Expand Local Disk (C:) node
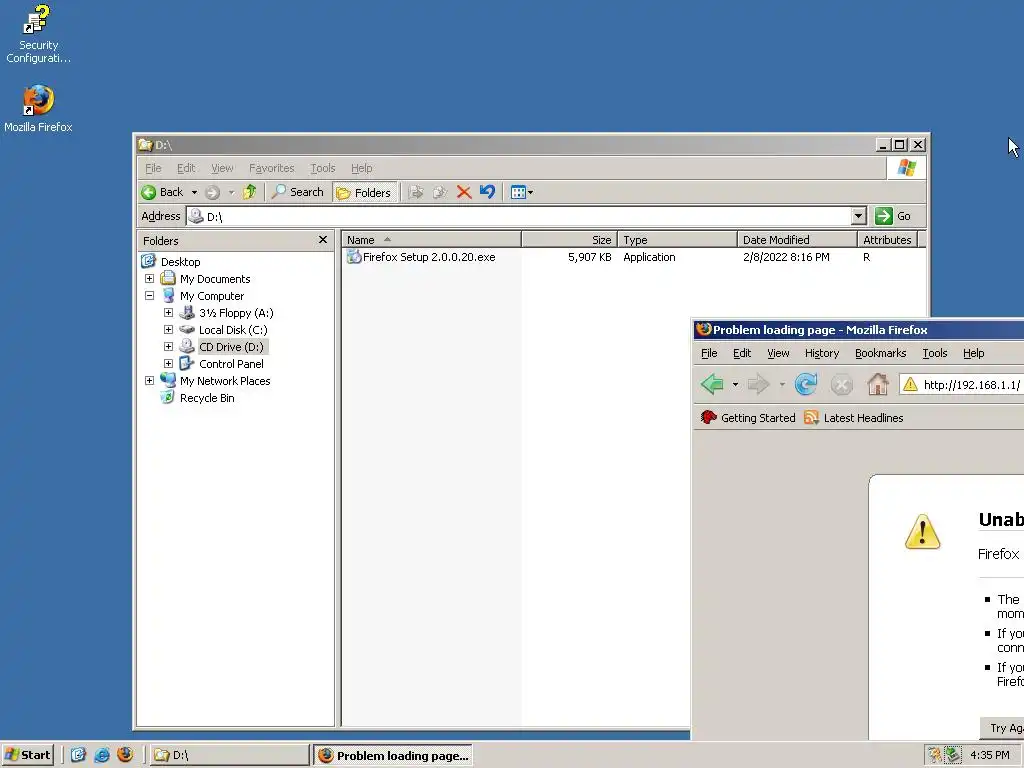This screenshot has width=1024, height=768. tap(168, 330)
